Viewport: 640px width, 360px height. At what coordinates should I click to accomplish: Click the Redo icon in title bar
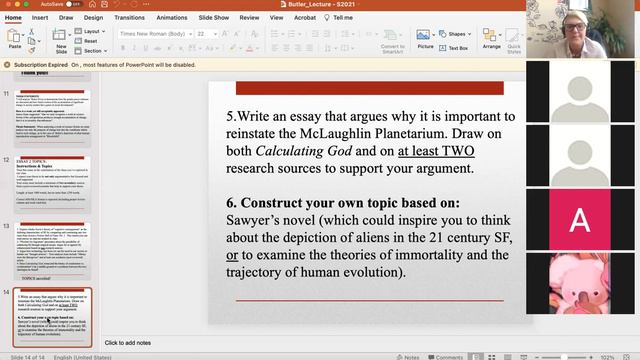coord(133,4)
